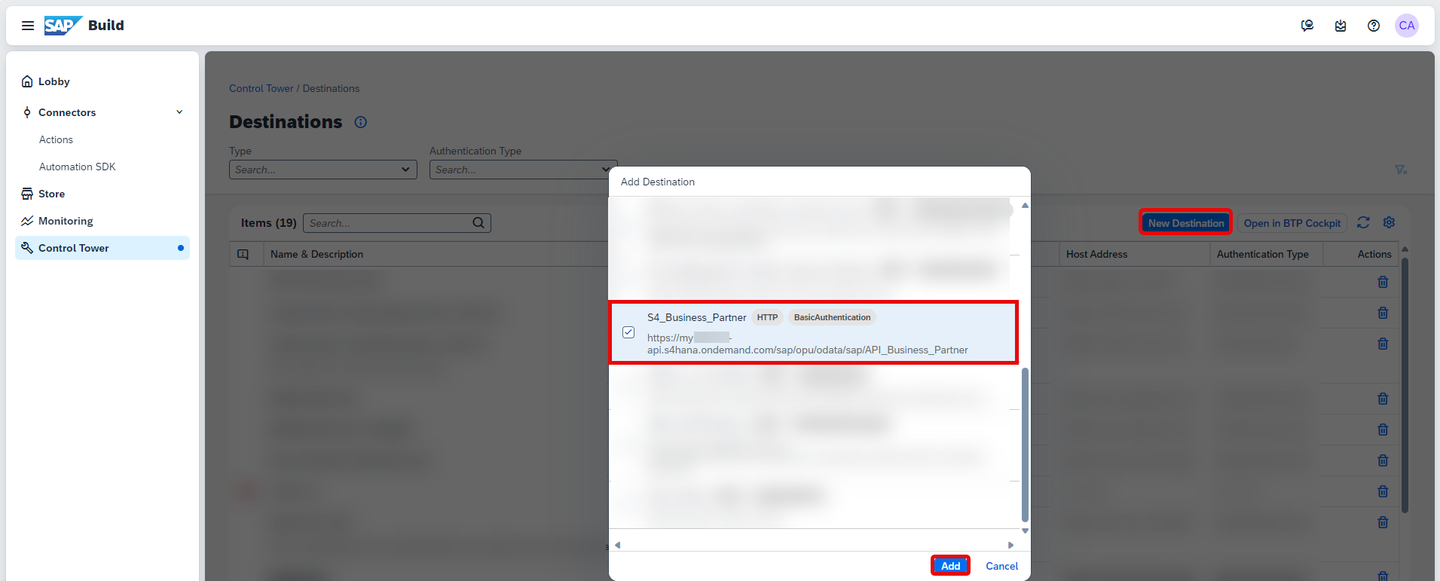
Task: Click the dialog scroll down arrow
Action: tap(1024, 531)
